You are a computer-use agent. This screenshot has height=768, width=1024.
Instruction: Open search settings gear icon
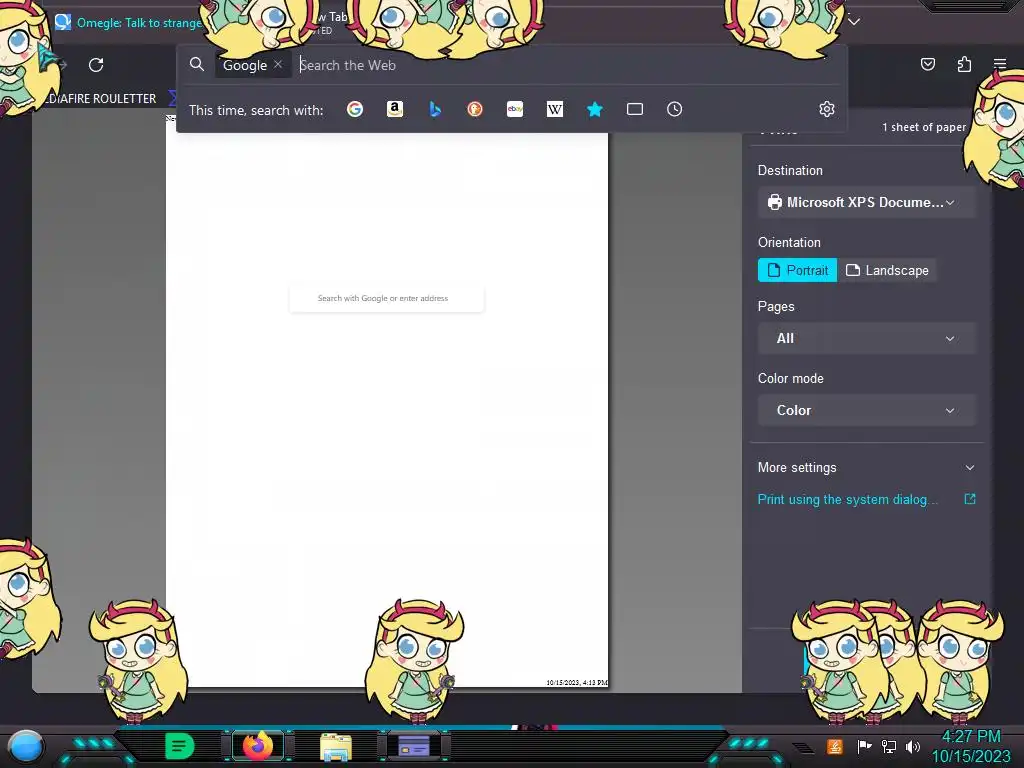click(827, 109)
